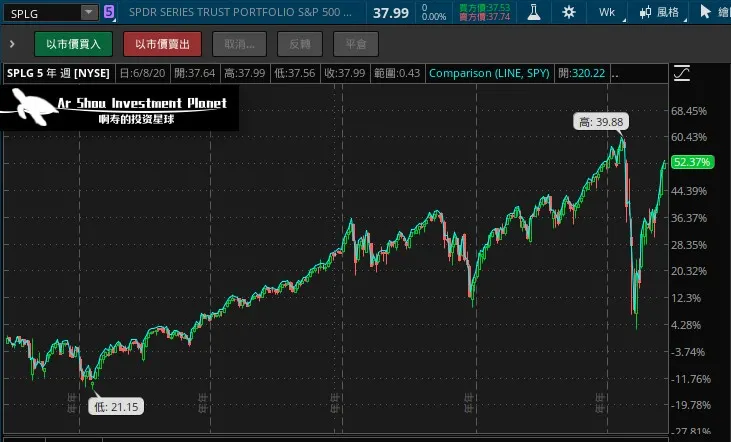
Task: Click the -11.76% axis label
Action: [x=690, y=379]
